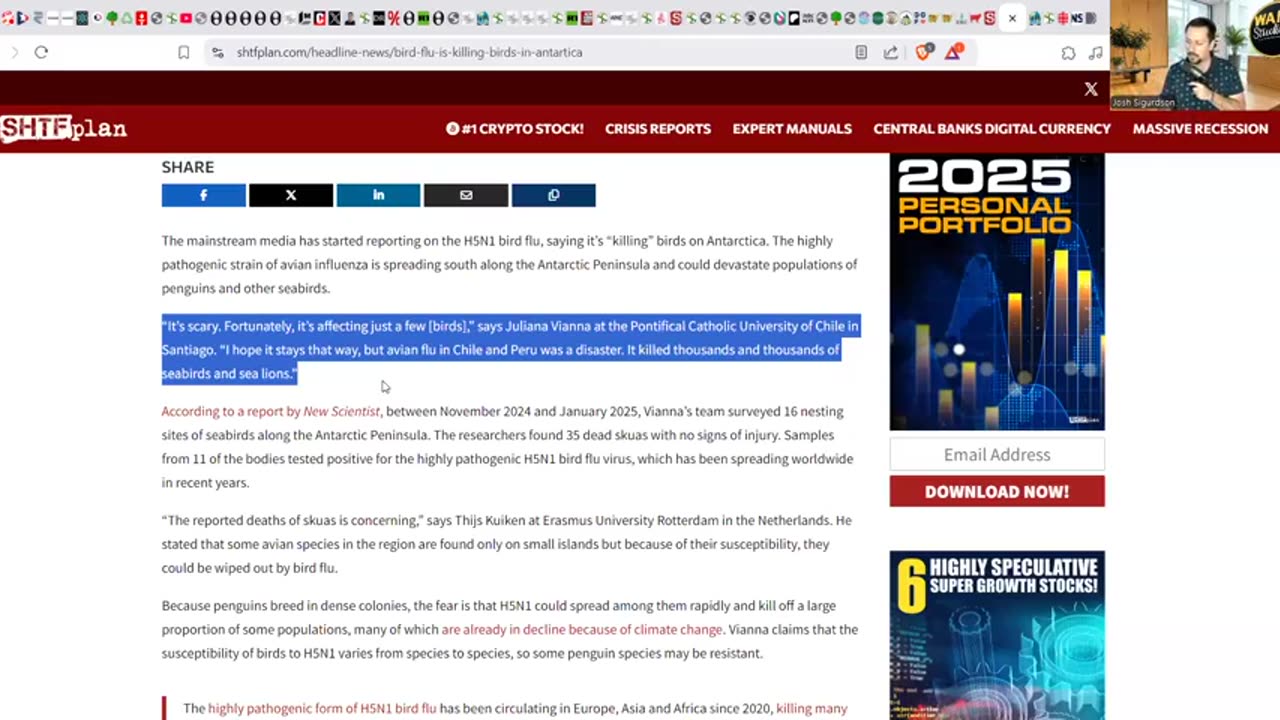
Task: Open the site settings icon beside URL
Action: point(217,52)
